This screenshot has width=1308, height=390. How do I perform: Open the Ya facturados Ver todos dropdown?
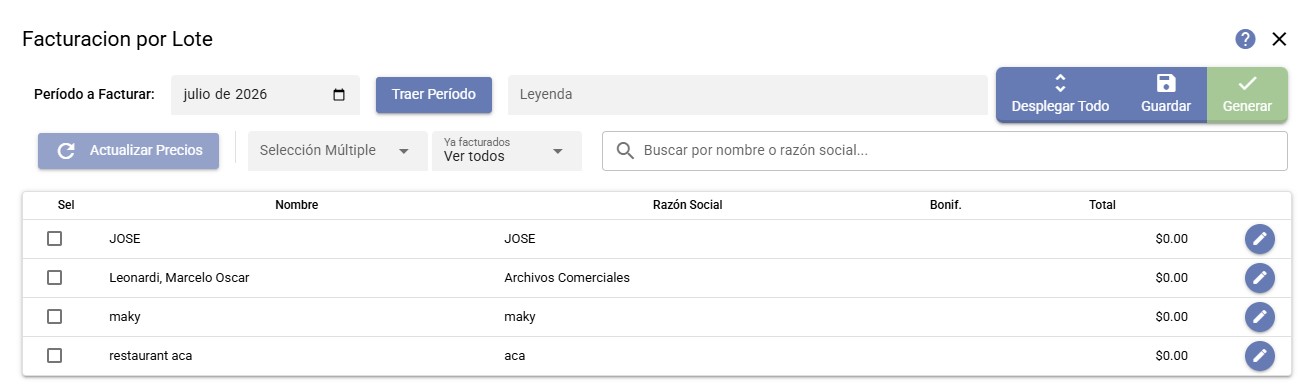pos(507,151)
